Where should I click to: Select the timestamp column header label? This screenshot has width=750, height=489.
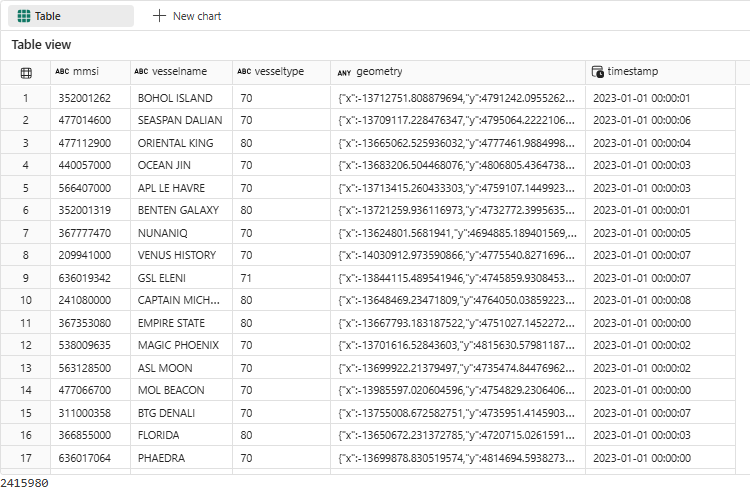tap(633, 72)
